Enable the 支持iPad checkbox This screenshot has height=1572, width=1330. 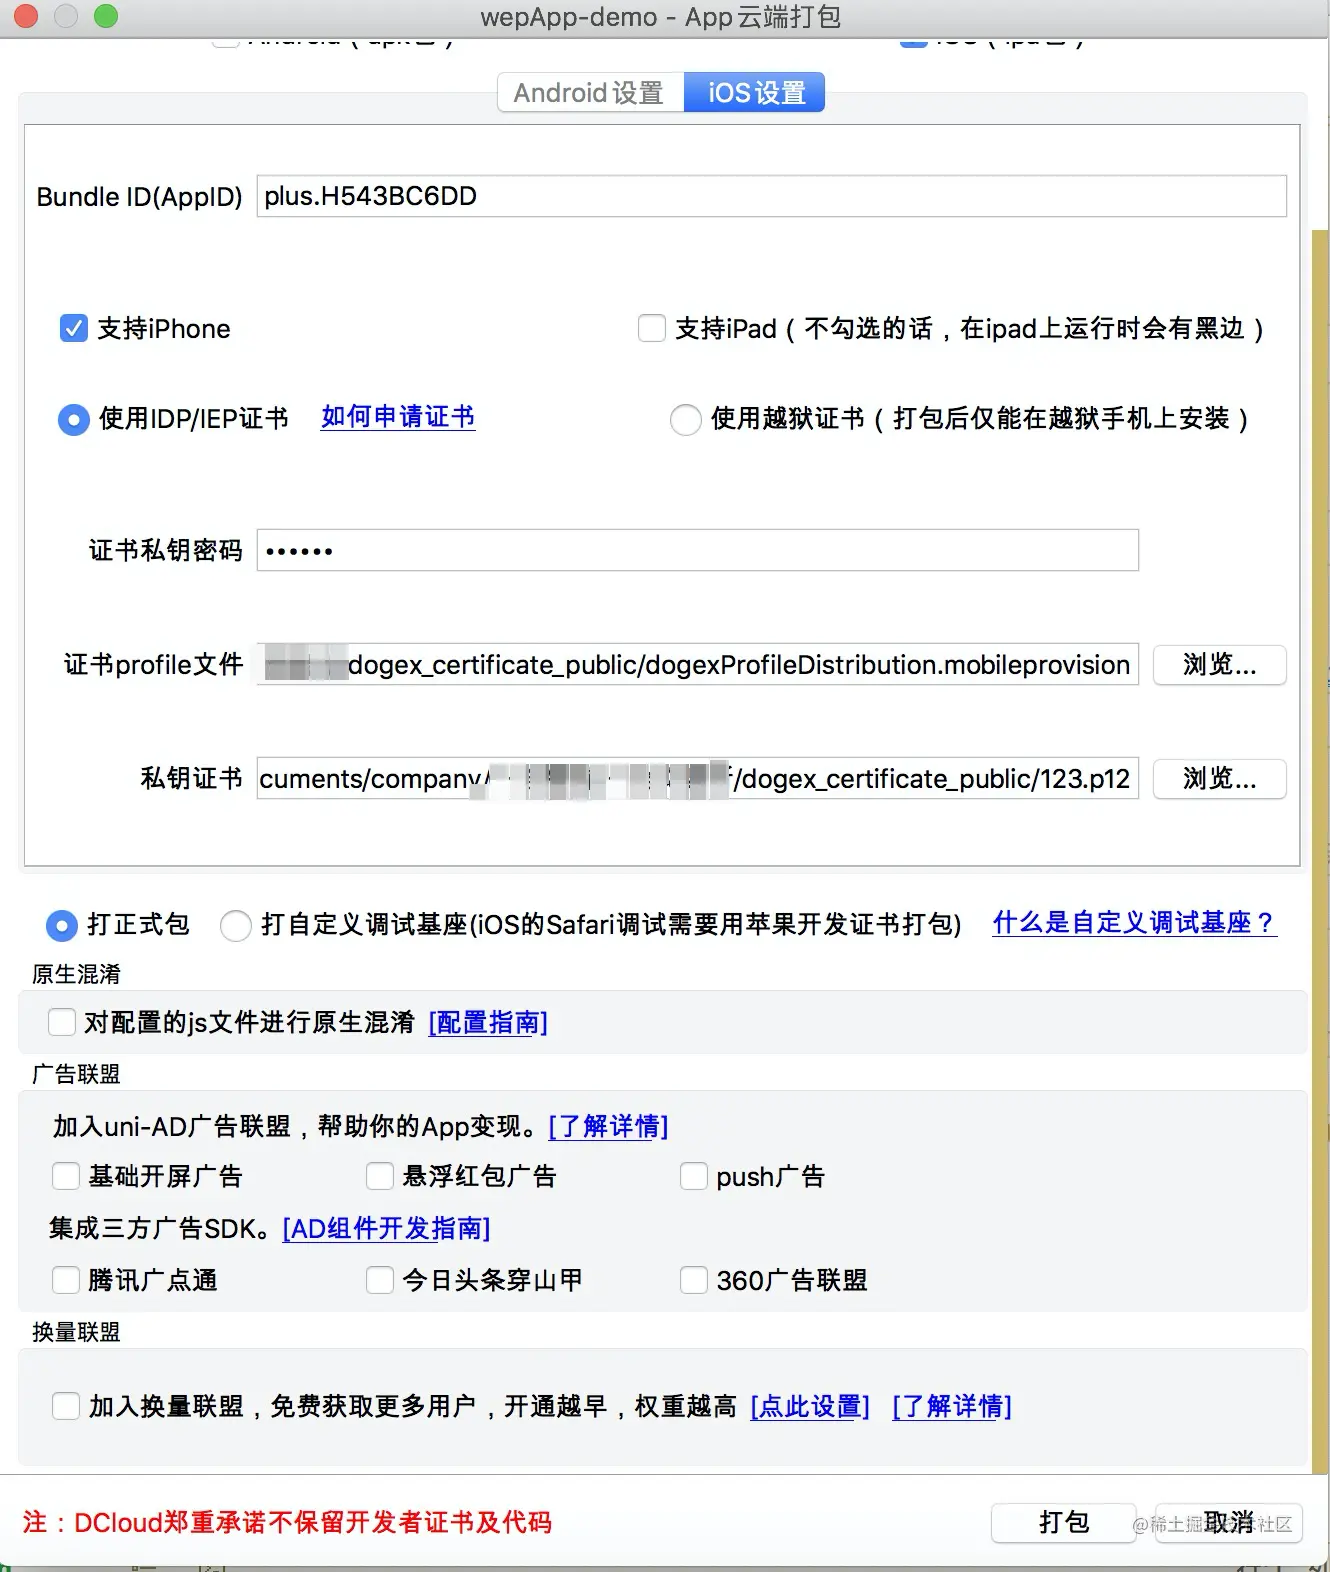(x=652, y=328)
